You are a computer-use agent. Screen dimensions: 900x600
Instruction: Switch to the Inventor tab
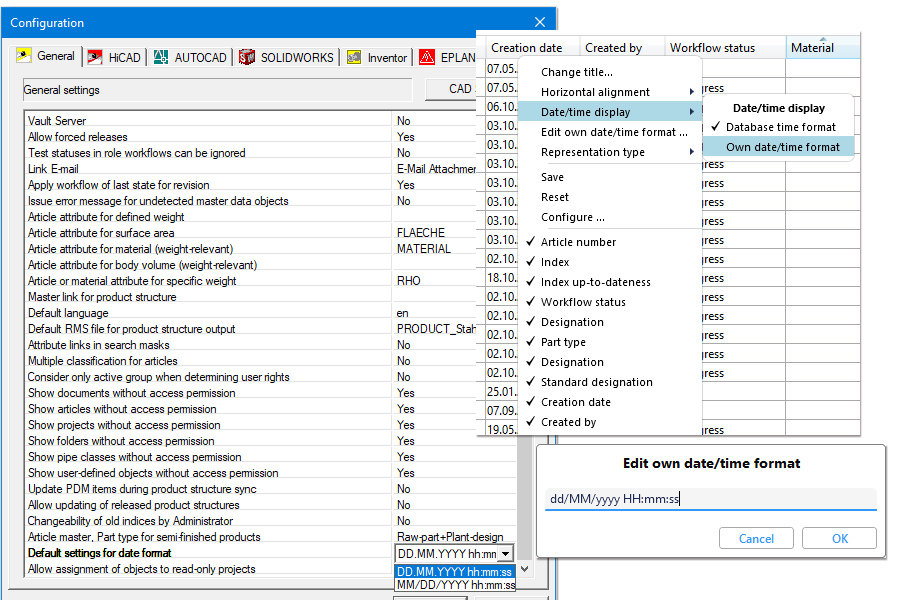click(x=378, y=57)
